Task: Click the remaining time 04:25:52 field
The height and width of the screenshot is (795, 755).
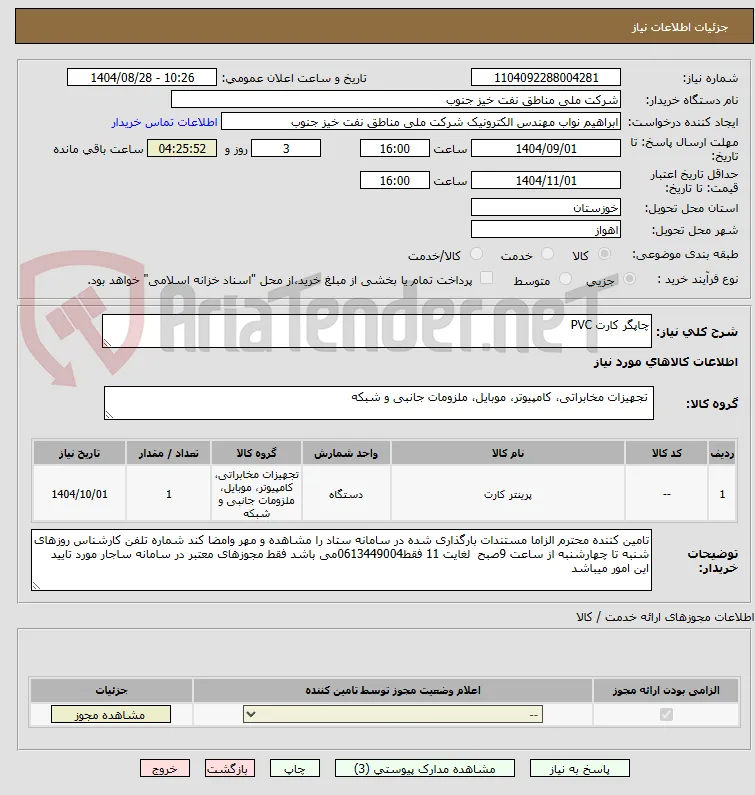Action: [x=182, y=149]
